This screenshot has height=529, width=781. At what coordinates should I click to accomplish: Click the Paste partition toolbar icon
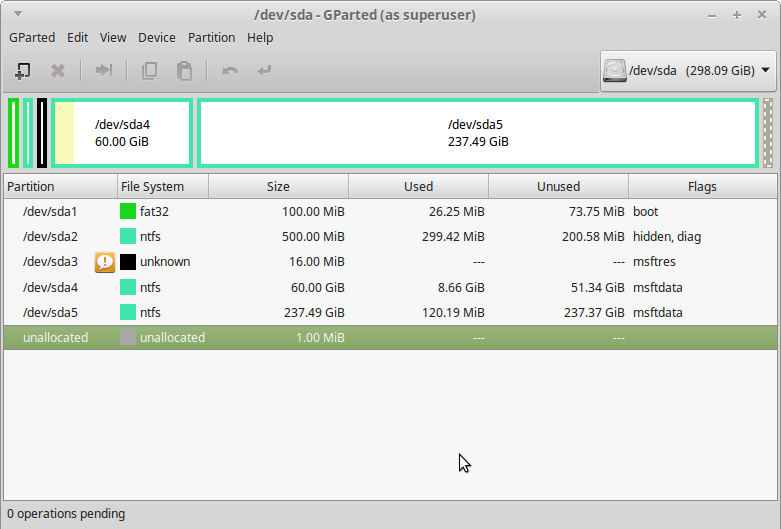(x=184, y=71)
